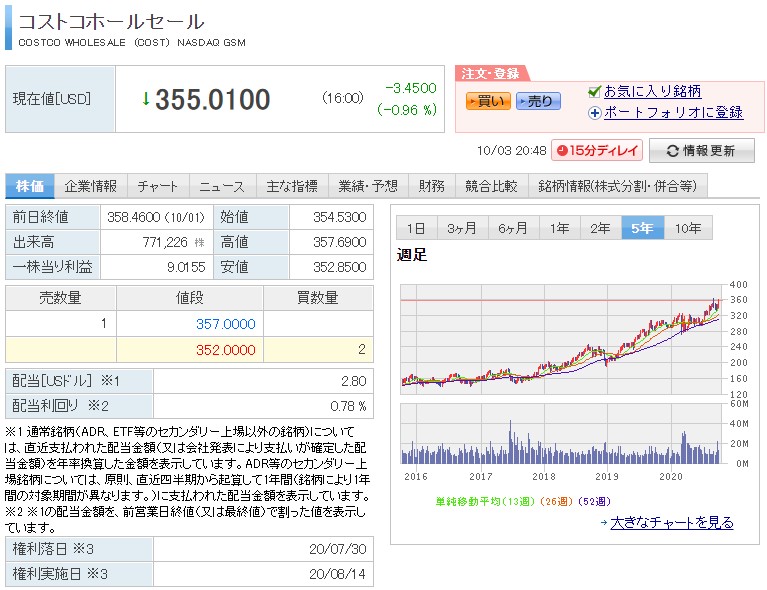Click the plus icon beside portfolio registration

594,113
